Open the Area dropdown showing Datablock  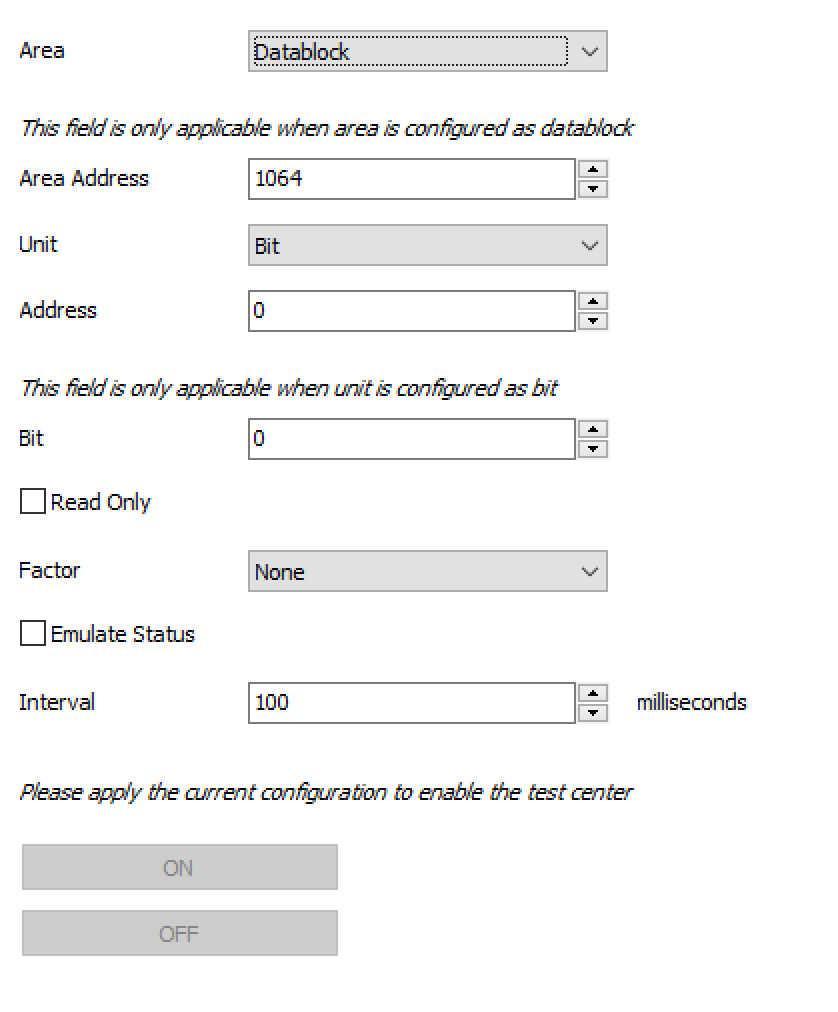(x=427, y=51)
